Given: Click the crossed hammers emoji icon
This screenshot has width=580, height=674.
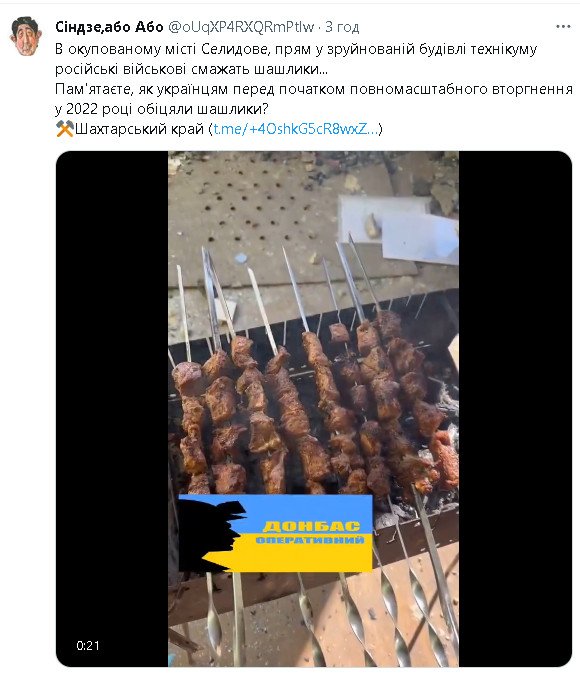Looking at the screenshot, I should tap(64, 129).
